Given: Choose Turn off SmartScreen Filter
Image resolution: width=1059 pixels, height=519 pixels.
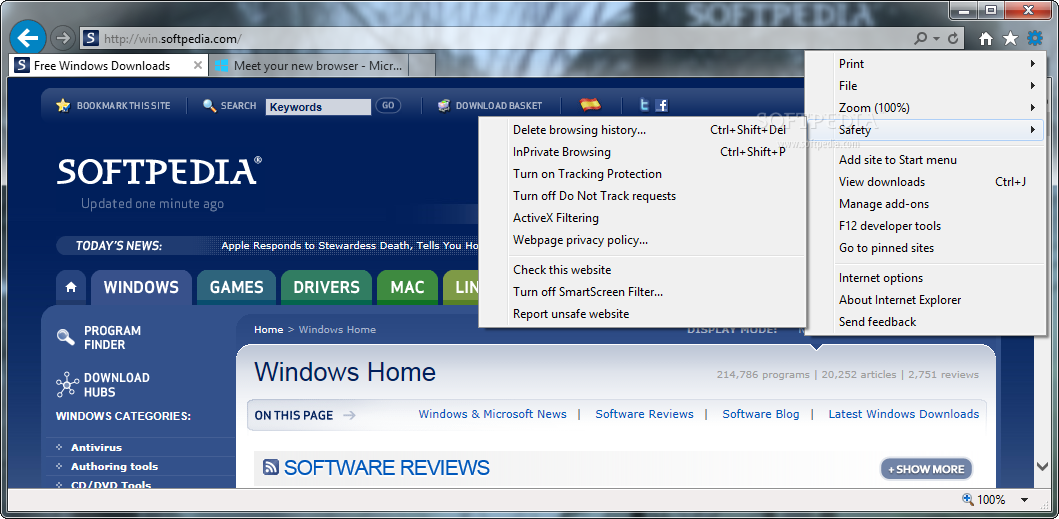Looking at the screenshot, I should pos(642,292).
